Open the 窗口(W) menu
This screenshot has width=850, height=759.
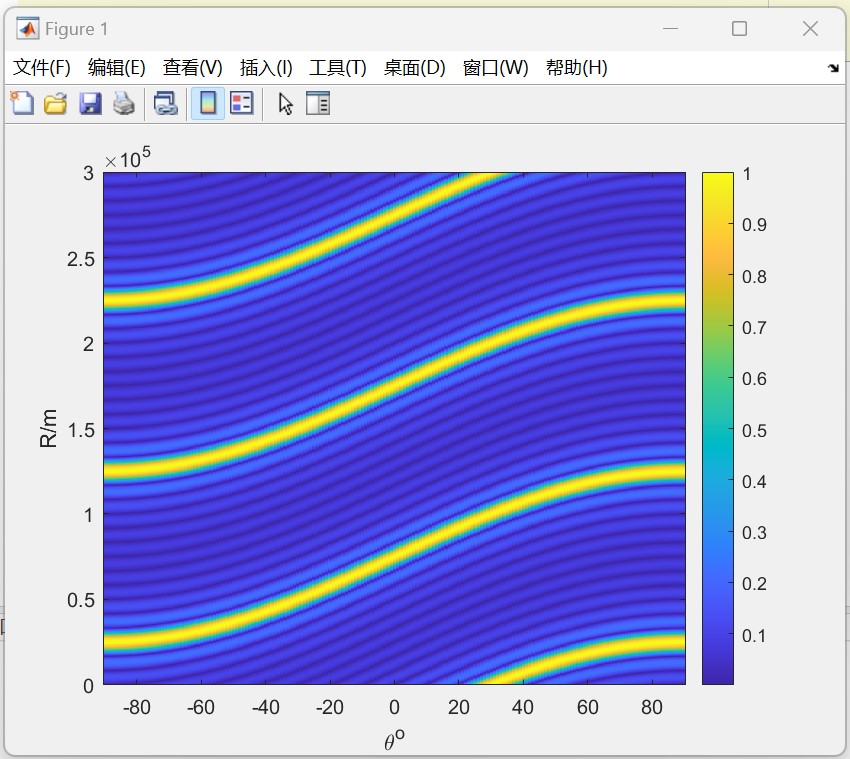coord(495,68)
